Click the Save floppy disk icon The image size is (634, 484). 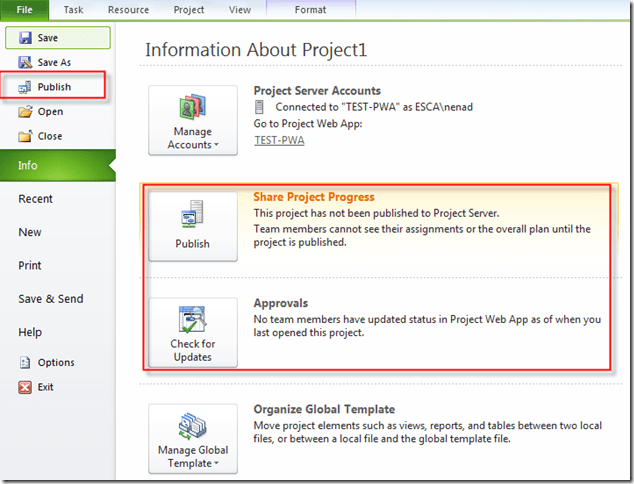(25, 38)
